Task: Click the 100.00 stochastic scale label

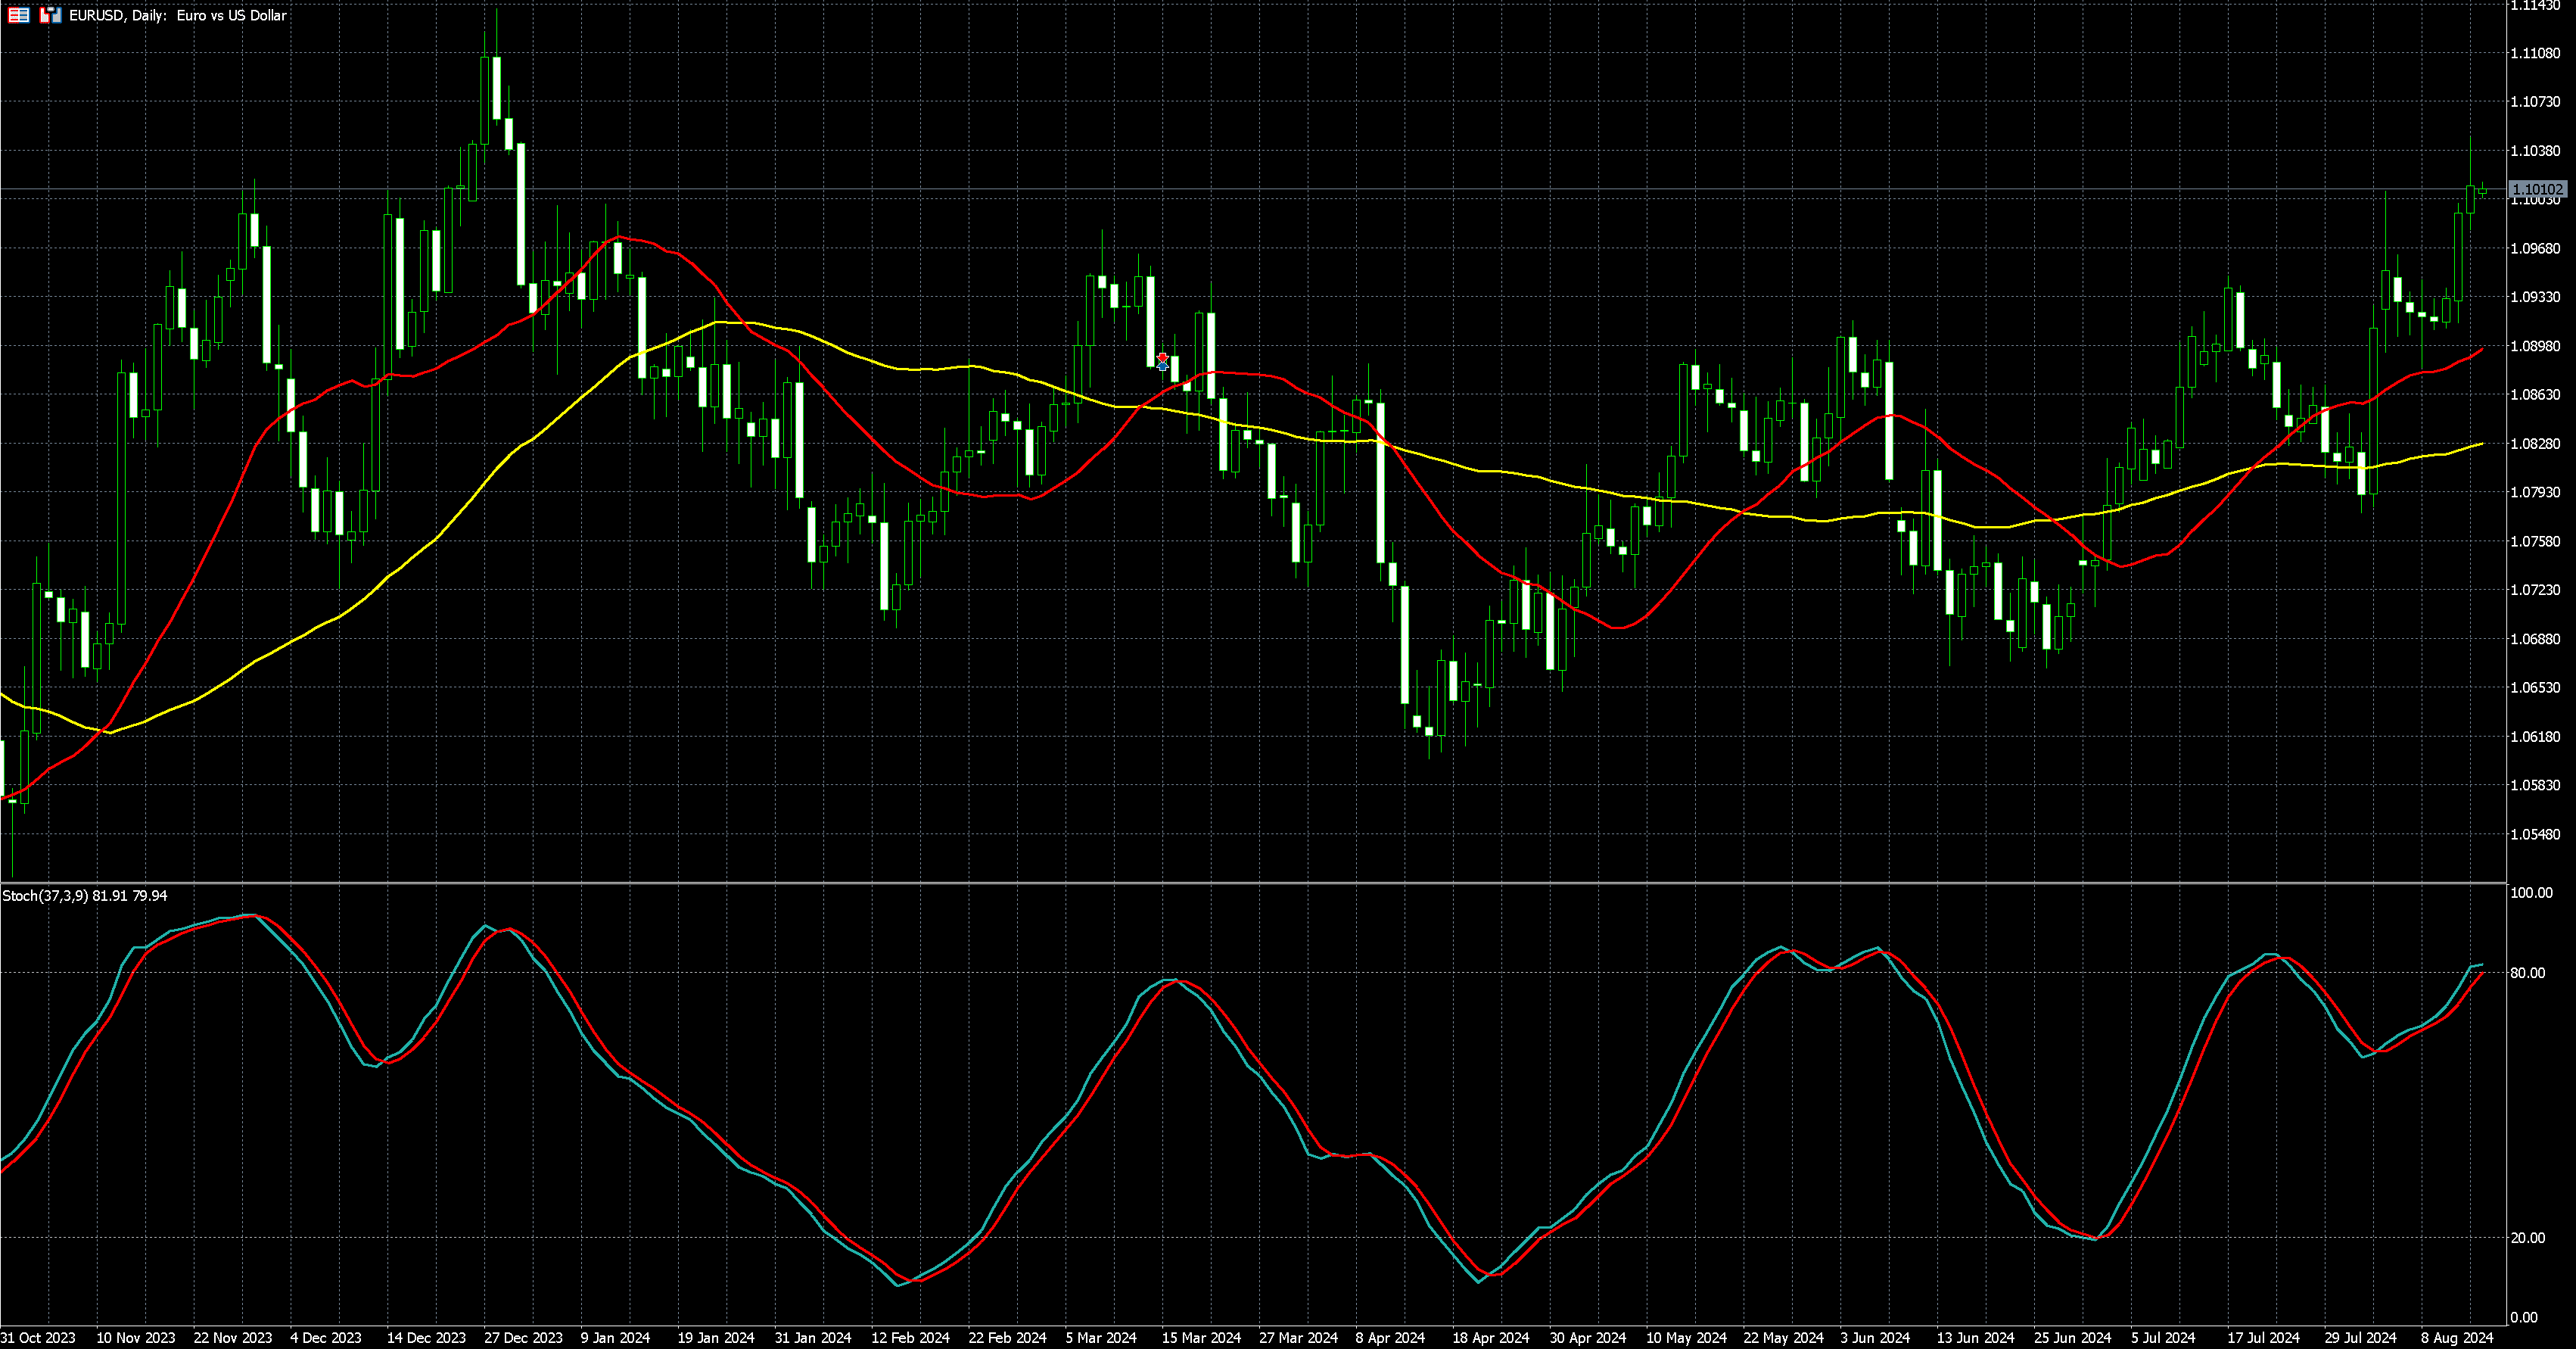Action: tap(2531, 892)
